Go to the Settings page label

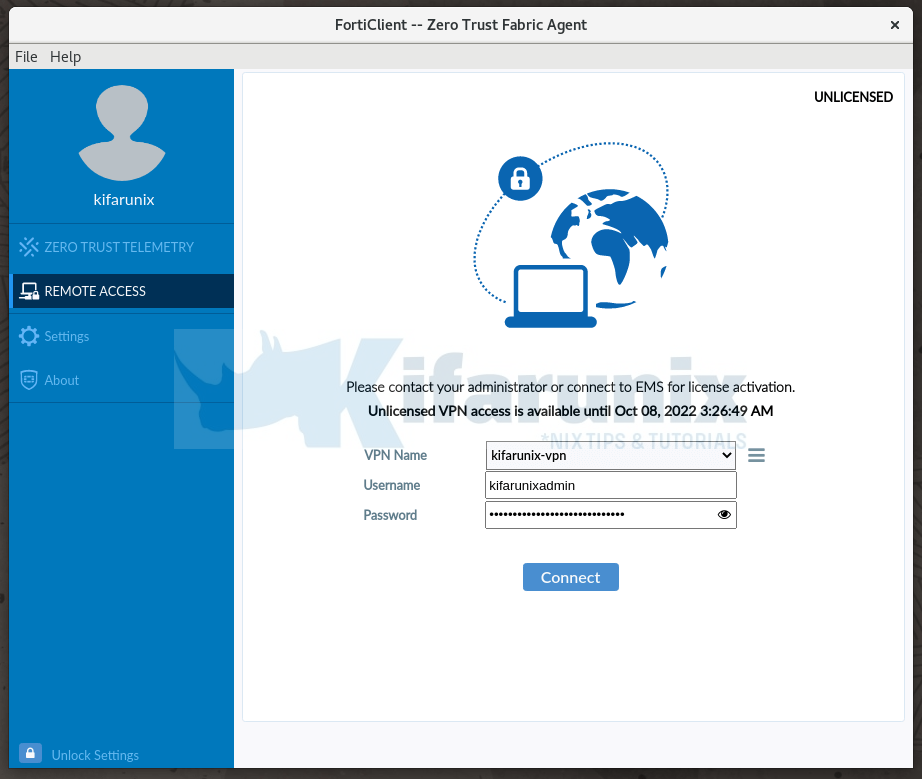[67, 336]
